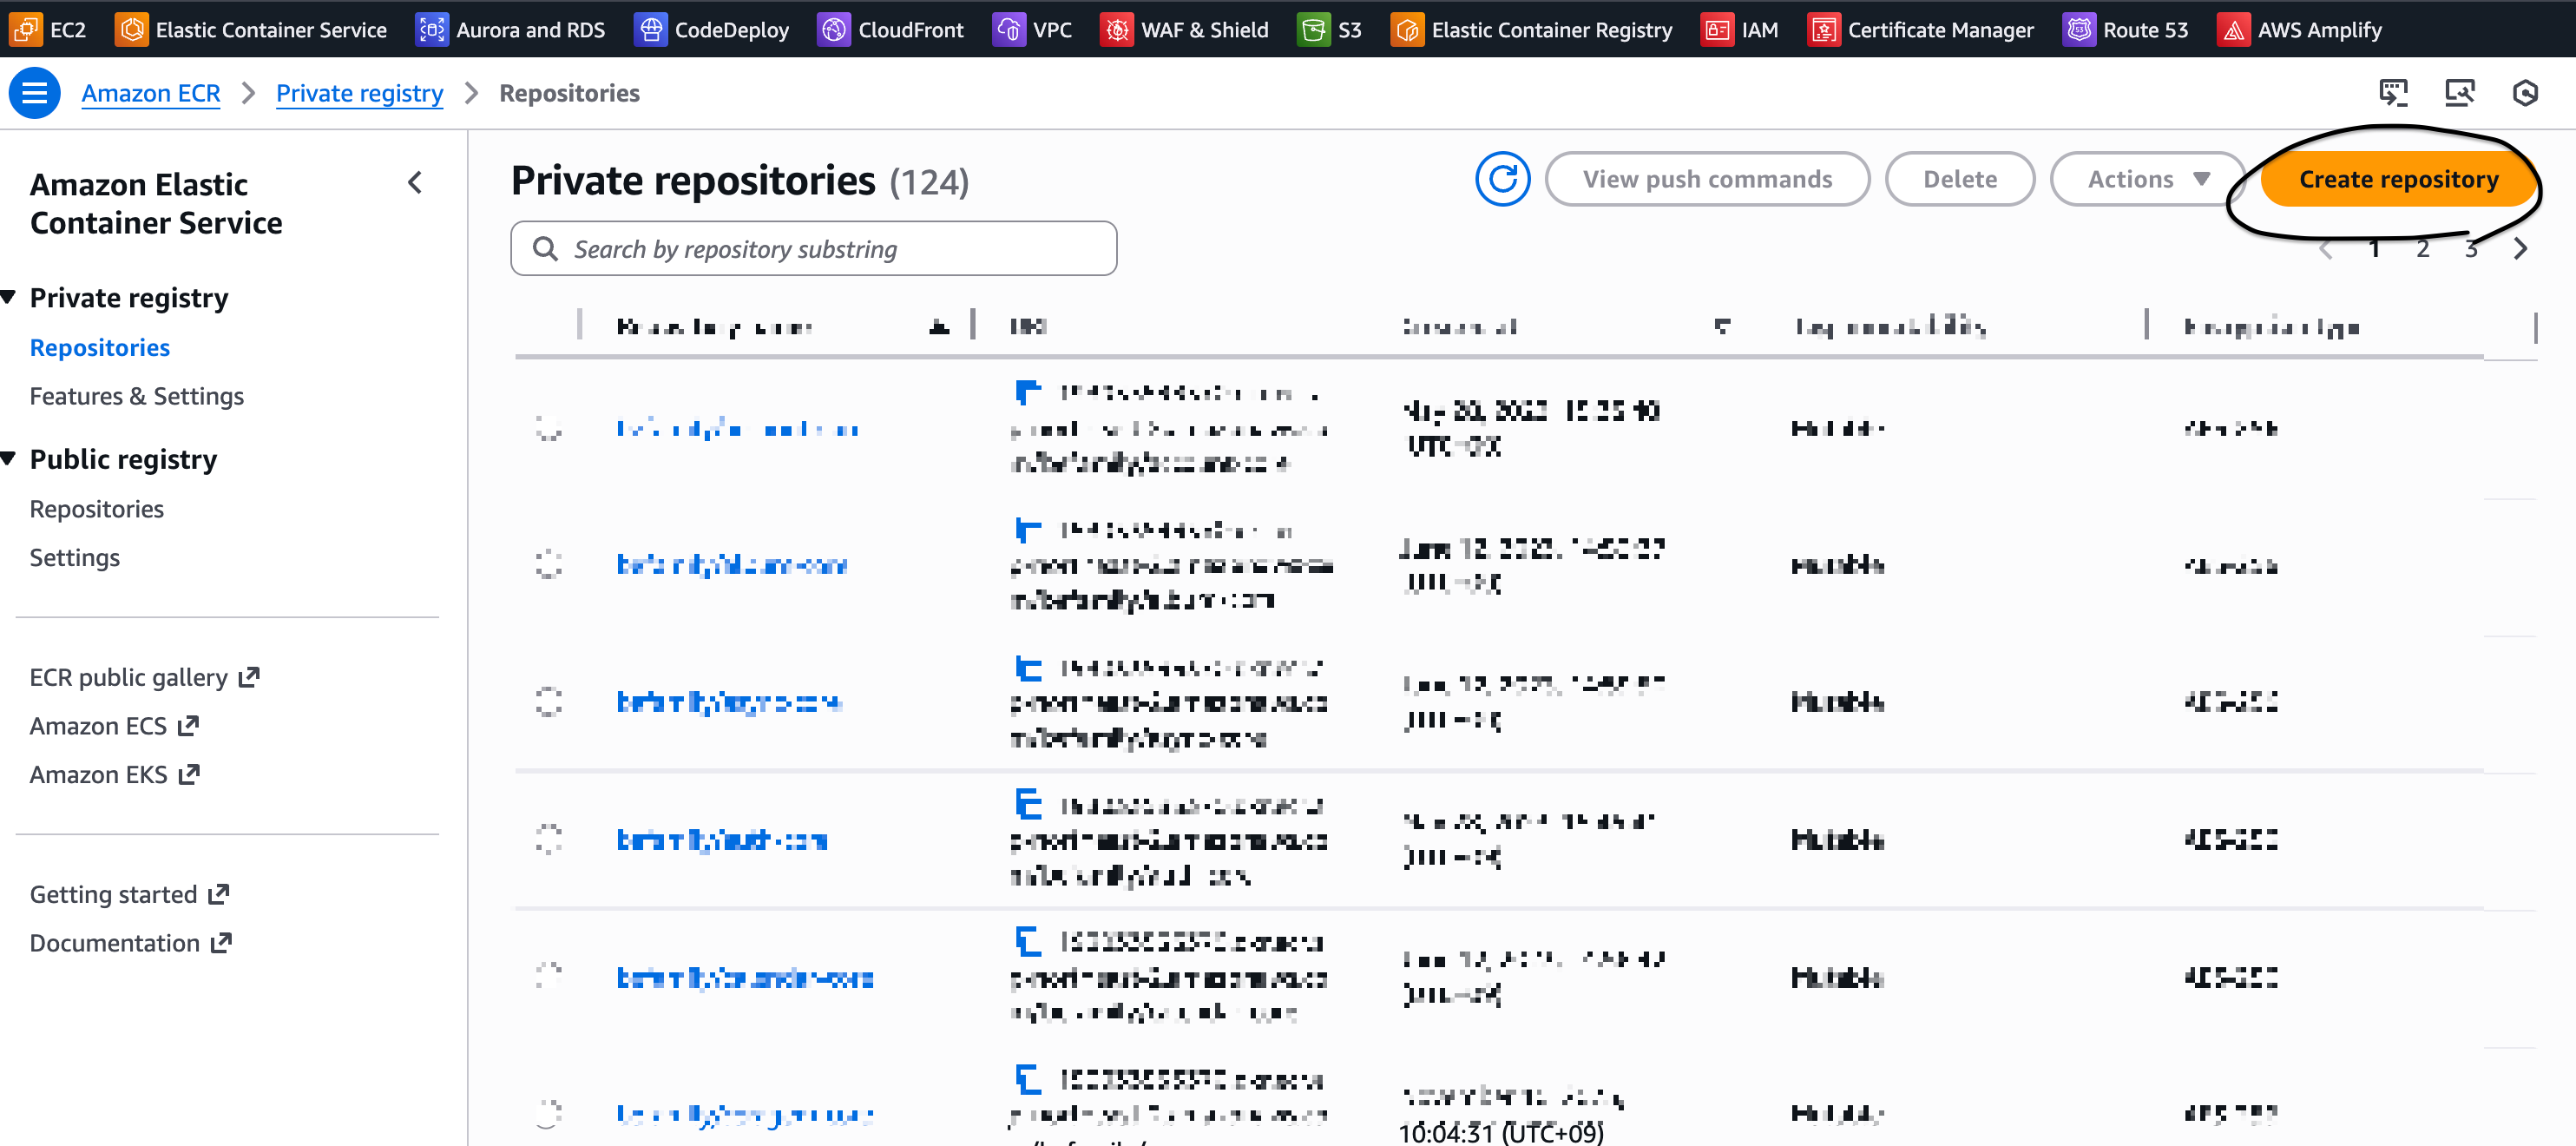Collapse the Private registry sidebar section
The image size is (2576, 1146).
pyautogui.click(x=9, y=298)
